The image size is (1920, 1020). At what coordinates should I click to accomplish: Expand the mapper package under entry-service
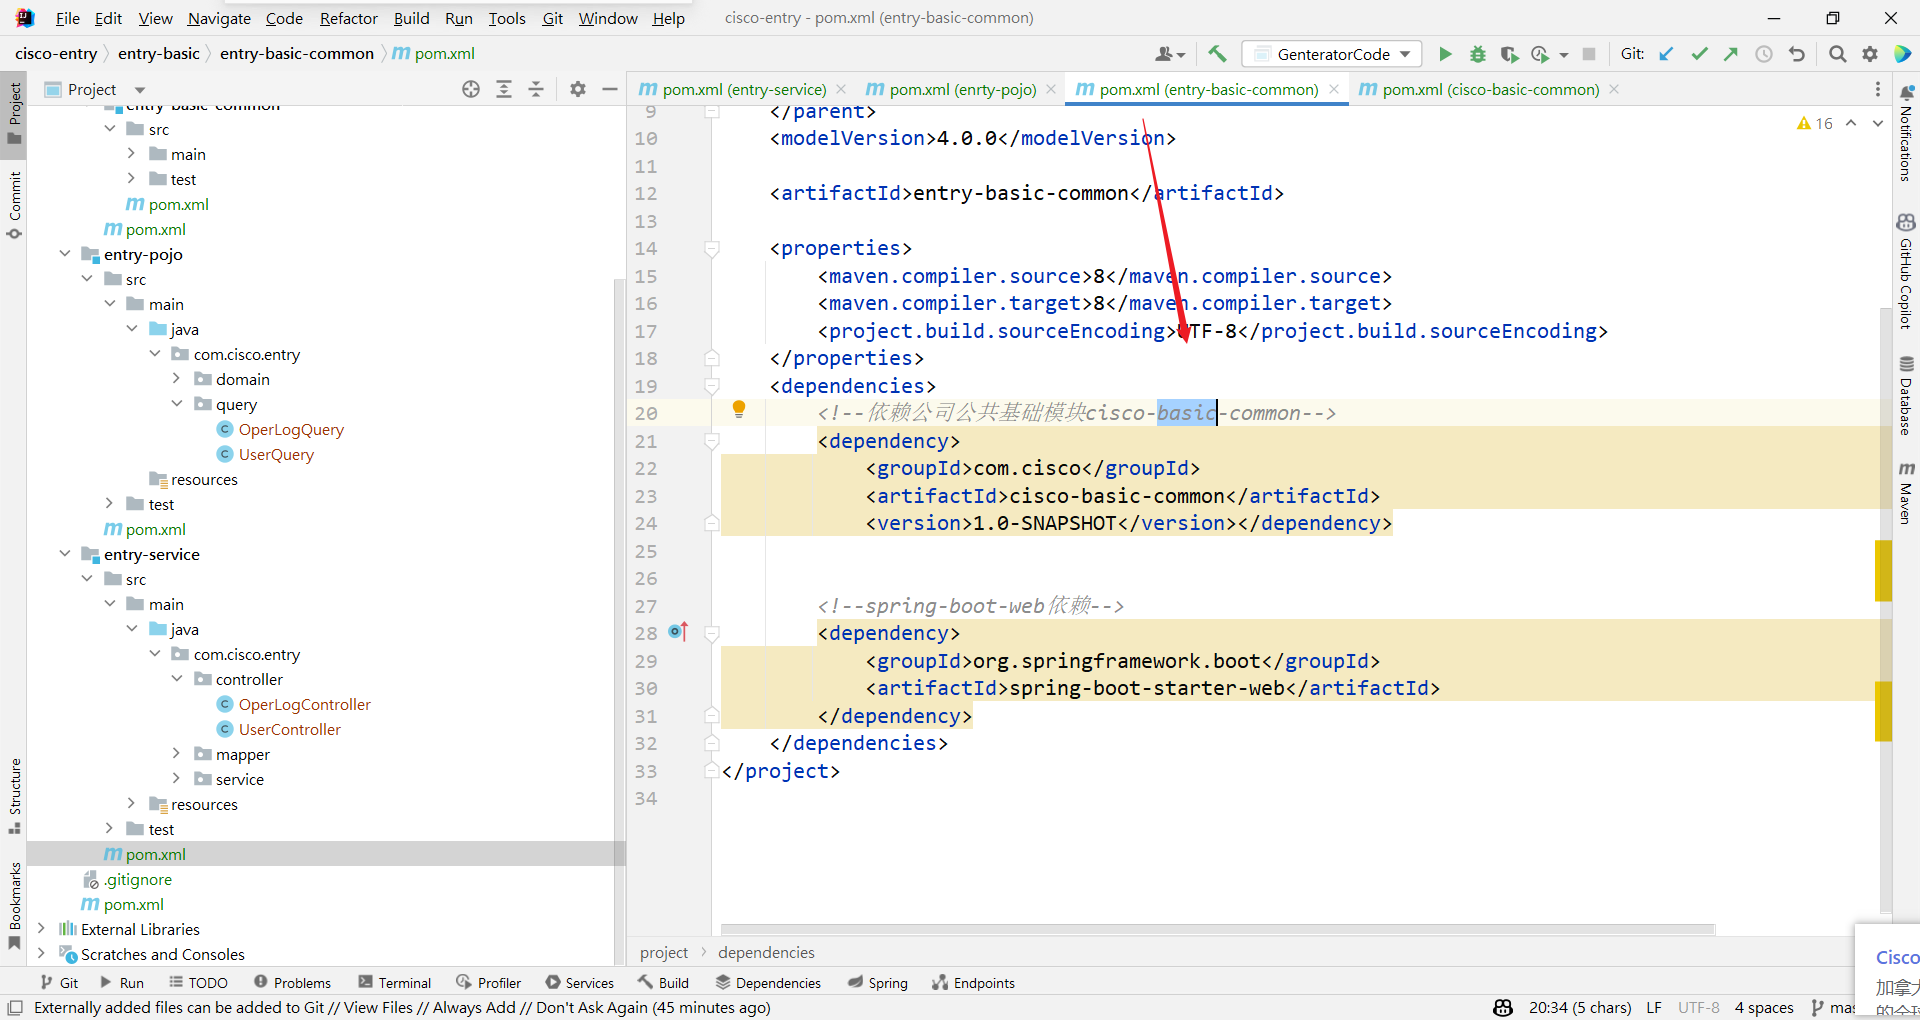(x=177, y=754)
